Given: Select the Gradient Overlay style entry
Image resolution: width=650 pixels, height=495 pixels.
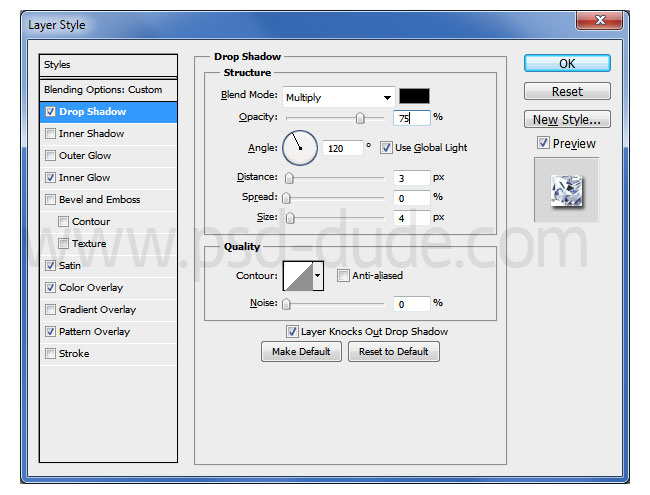Looking at the screenshot, I should [108, 310].
